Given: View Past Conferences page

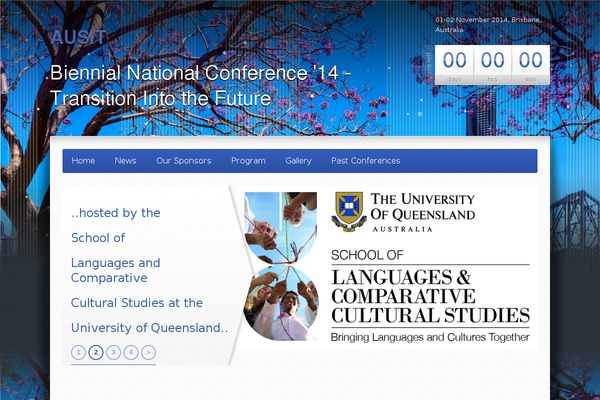Looking at the screenshot, I should [366, 161].
